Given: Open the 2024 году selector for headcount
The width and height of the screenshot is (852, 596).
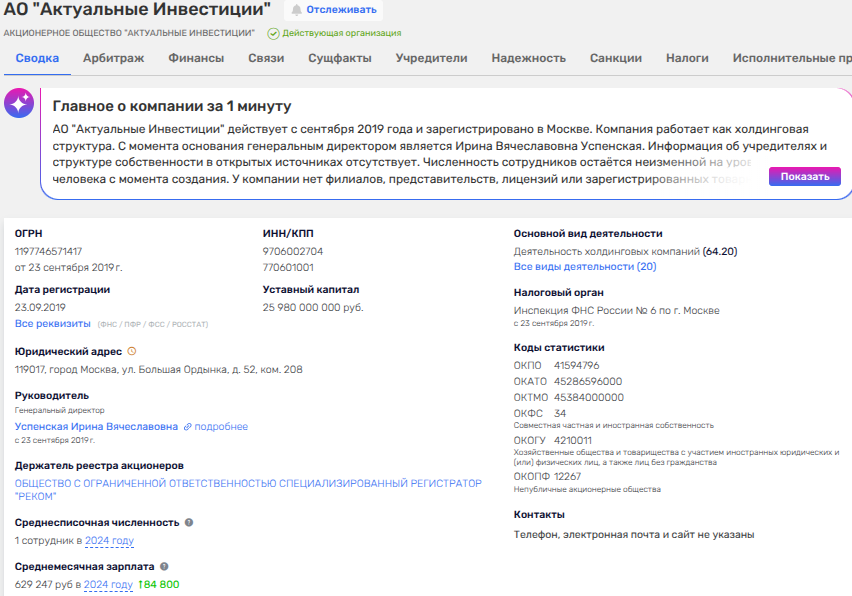Looking at the screenshot, I should pyautogui.click(x=109, y=541).
